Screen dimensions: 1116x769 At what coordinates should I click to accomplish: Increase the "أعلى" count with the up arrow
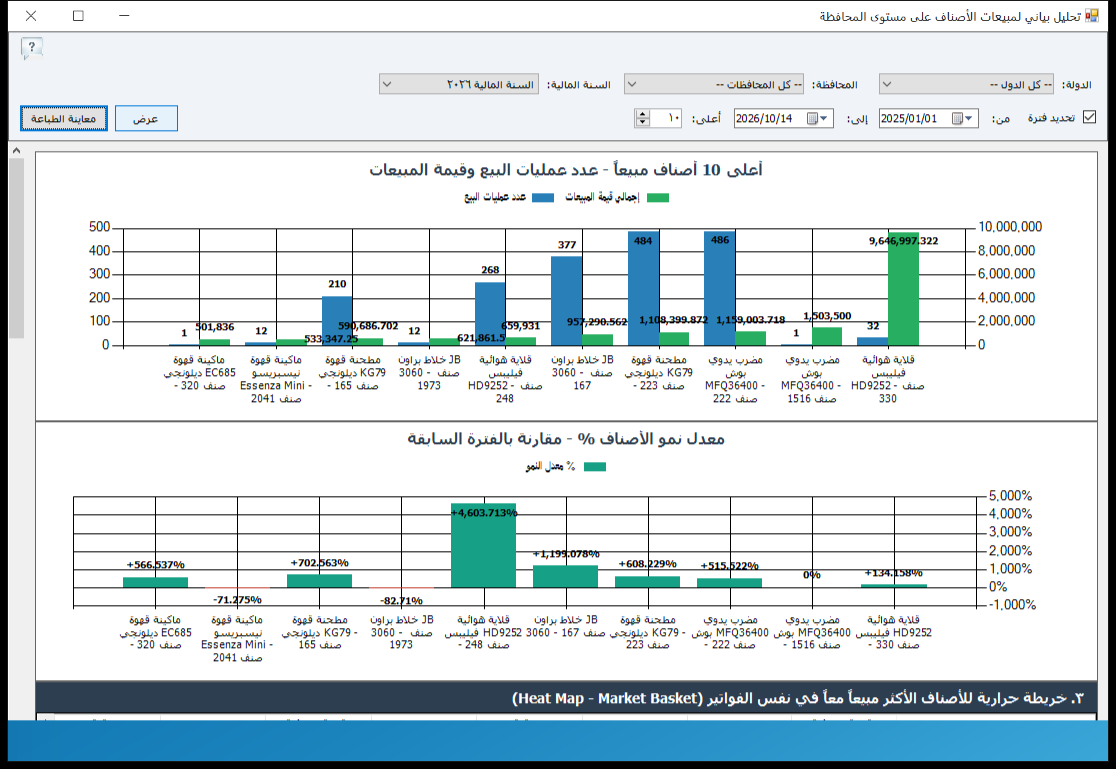pos(643,114)
